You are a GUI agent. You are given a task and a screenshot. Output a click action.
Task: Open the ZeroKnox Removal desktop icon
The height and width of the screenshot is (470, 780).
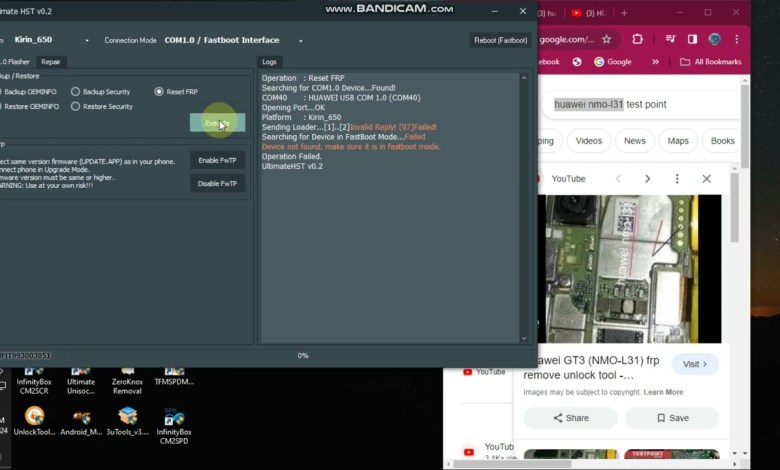coord(127,381)
